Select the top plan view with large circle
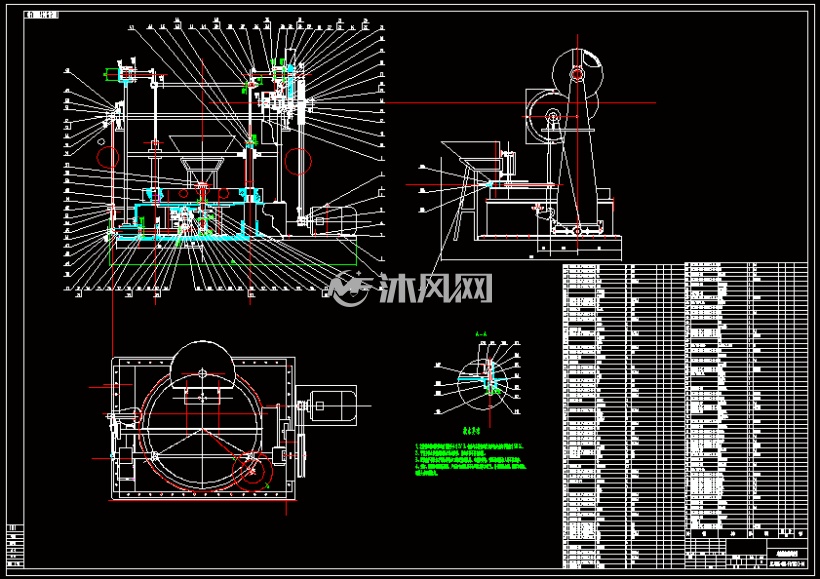The image size is (820, 579). click(230, 426)
